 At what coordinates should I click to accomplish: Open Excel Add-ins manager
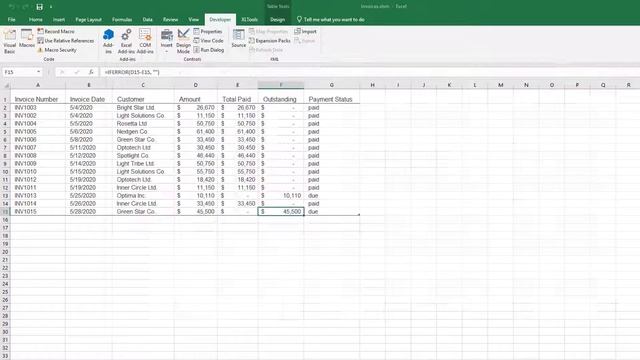click(x=126, y=41)
